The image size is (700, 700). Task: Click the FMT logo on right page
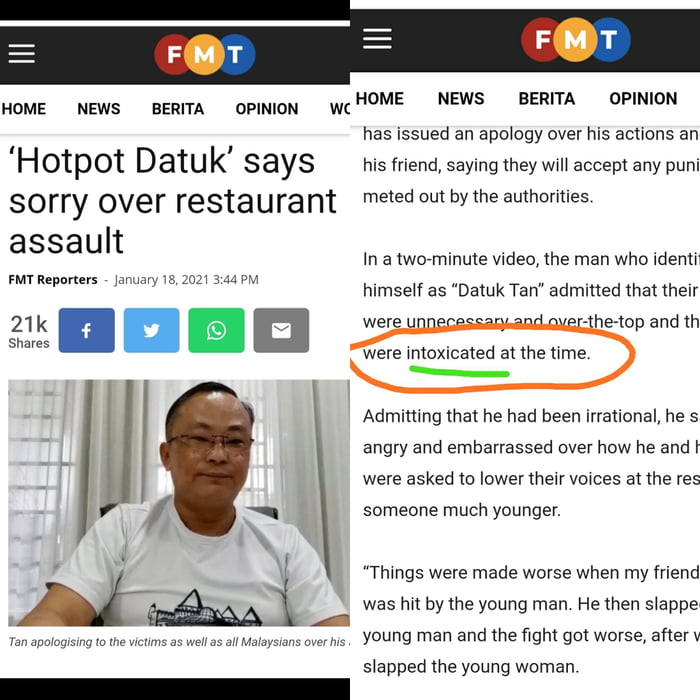click(x=575, y=40)
